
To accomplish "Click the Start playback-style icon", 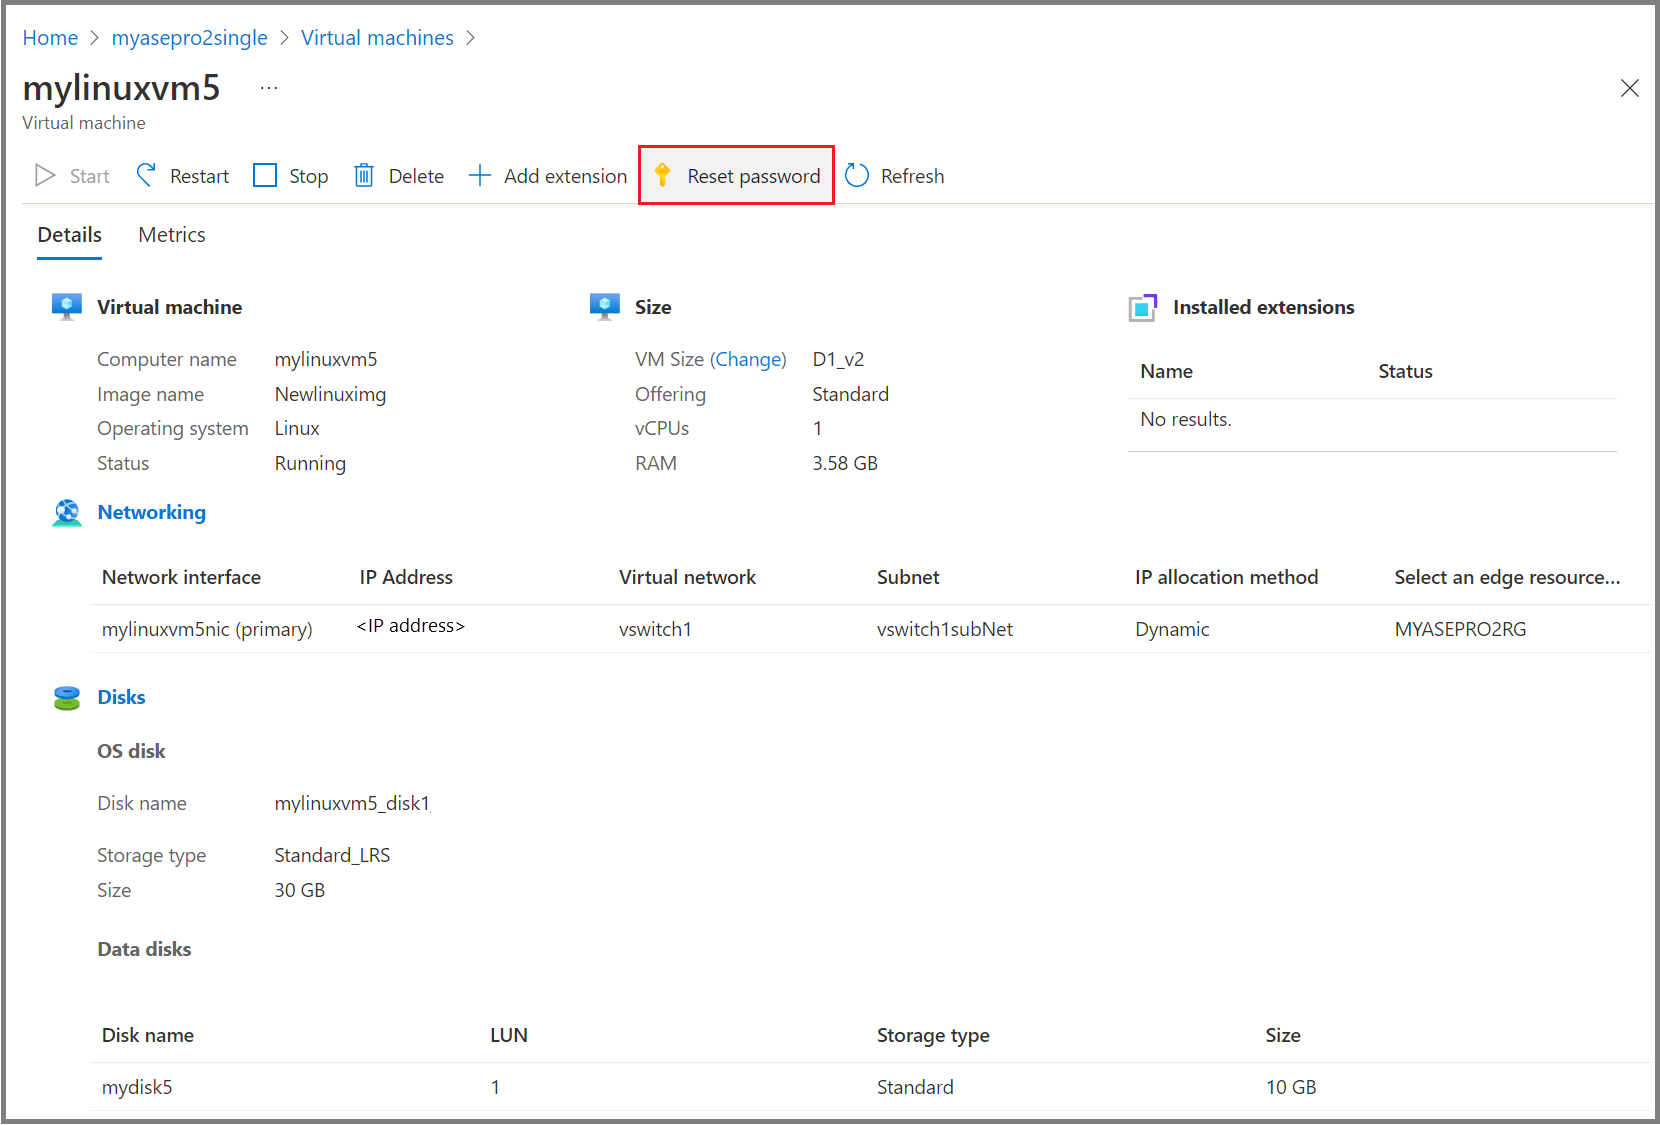I will tap(44, 175).
